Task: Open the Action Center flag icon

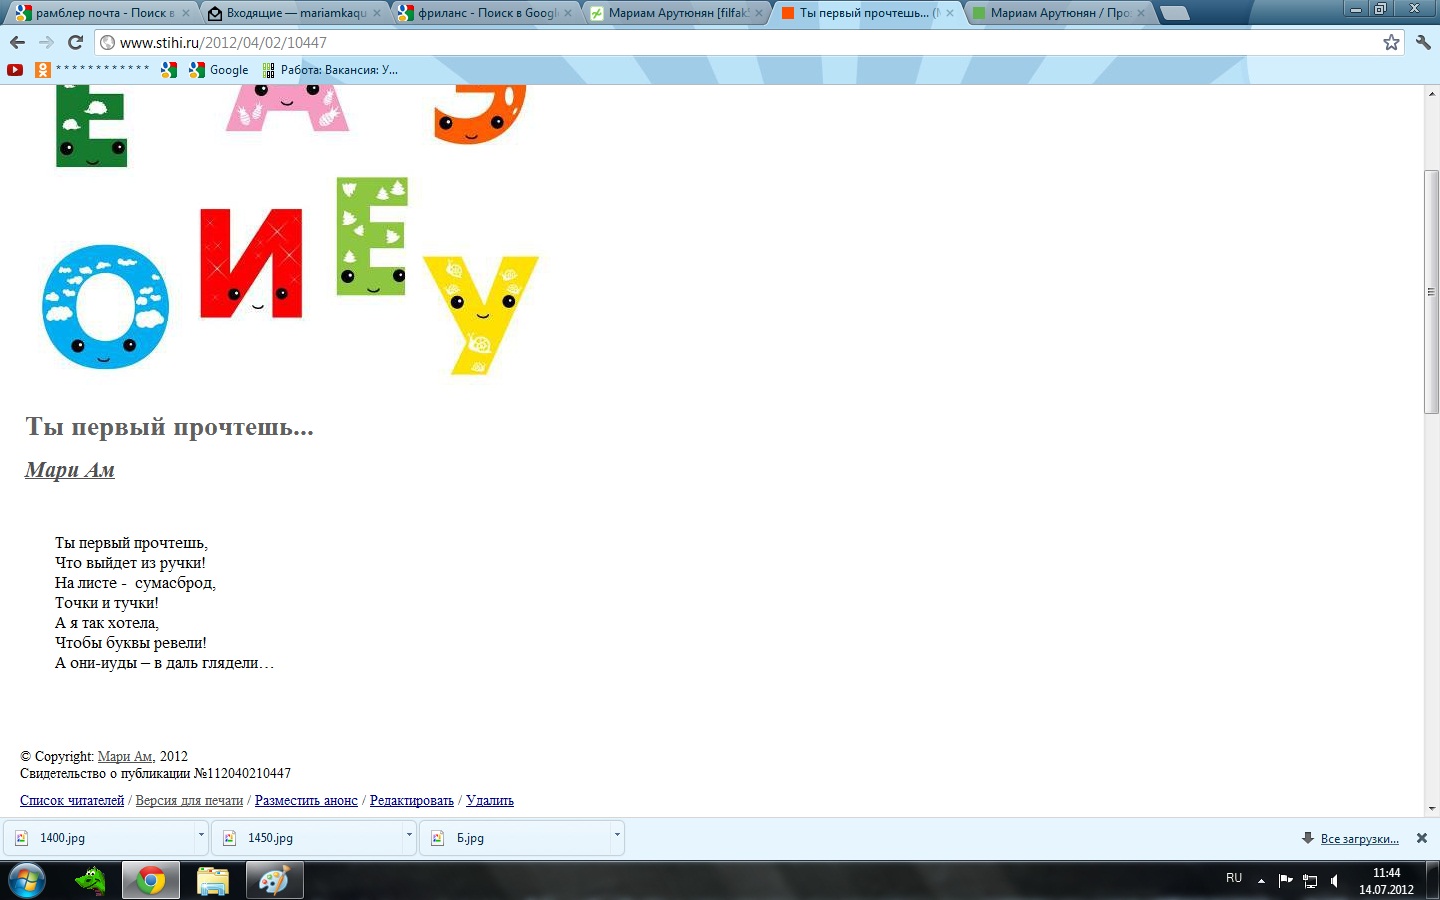Action: (1285, 881)
